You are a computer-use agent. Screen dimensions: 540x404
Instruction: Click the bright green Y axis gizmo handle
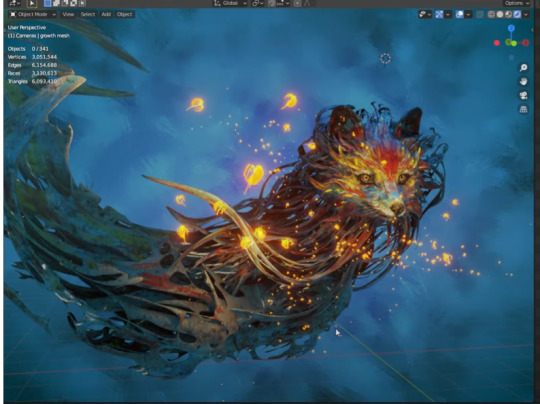click(x=514, y=43)
